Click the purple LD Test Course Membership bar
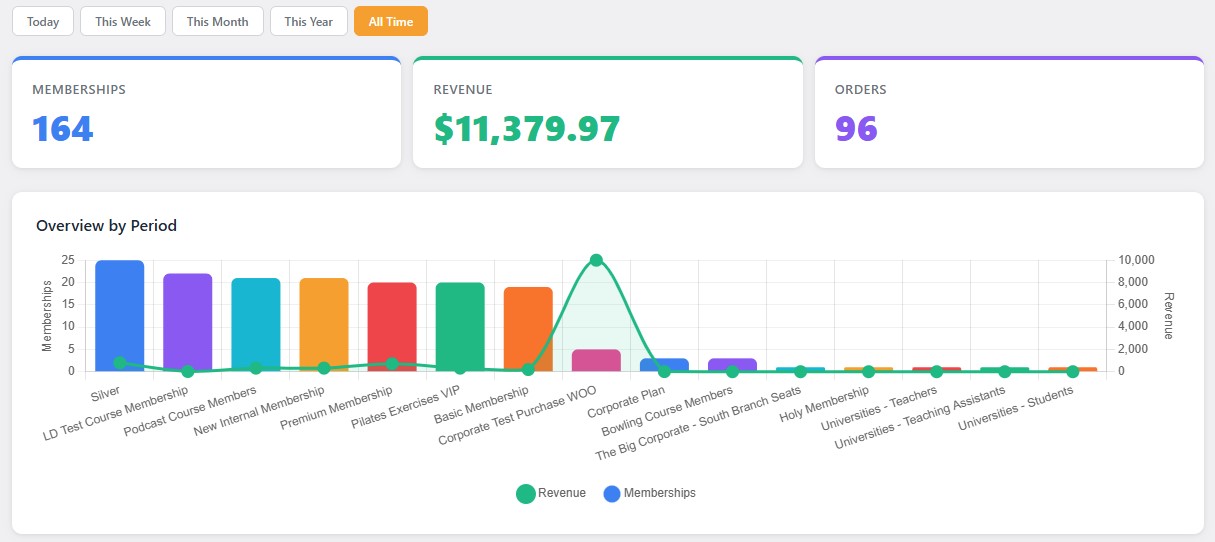The height and width of the screenshot is (542, 1215). (188, 320)
